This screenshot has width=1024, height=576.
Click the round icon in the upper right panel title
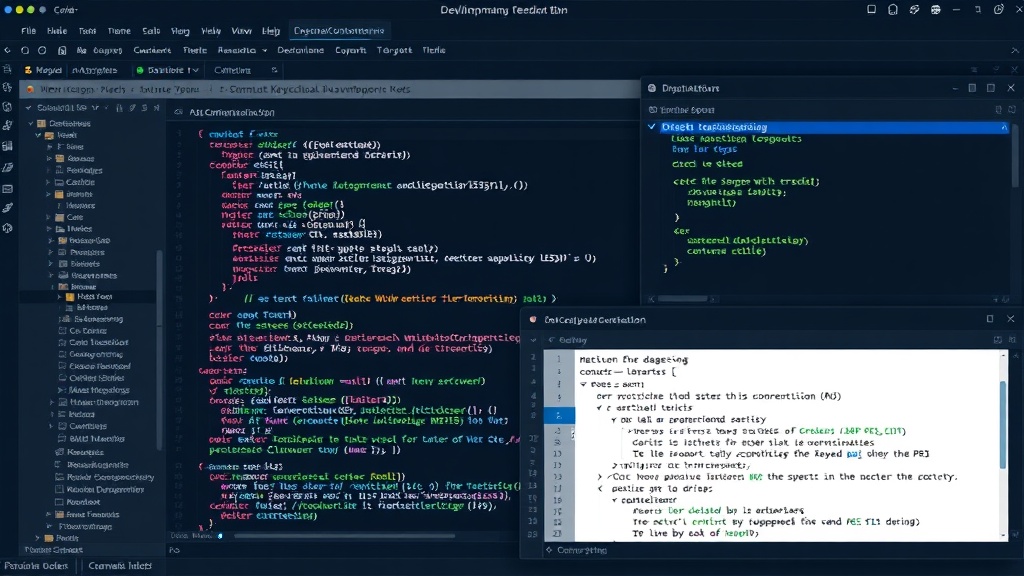[652, 88]
